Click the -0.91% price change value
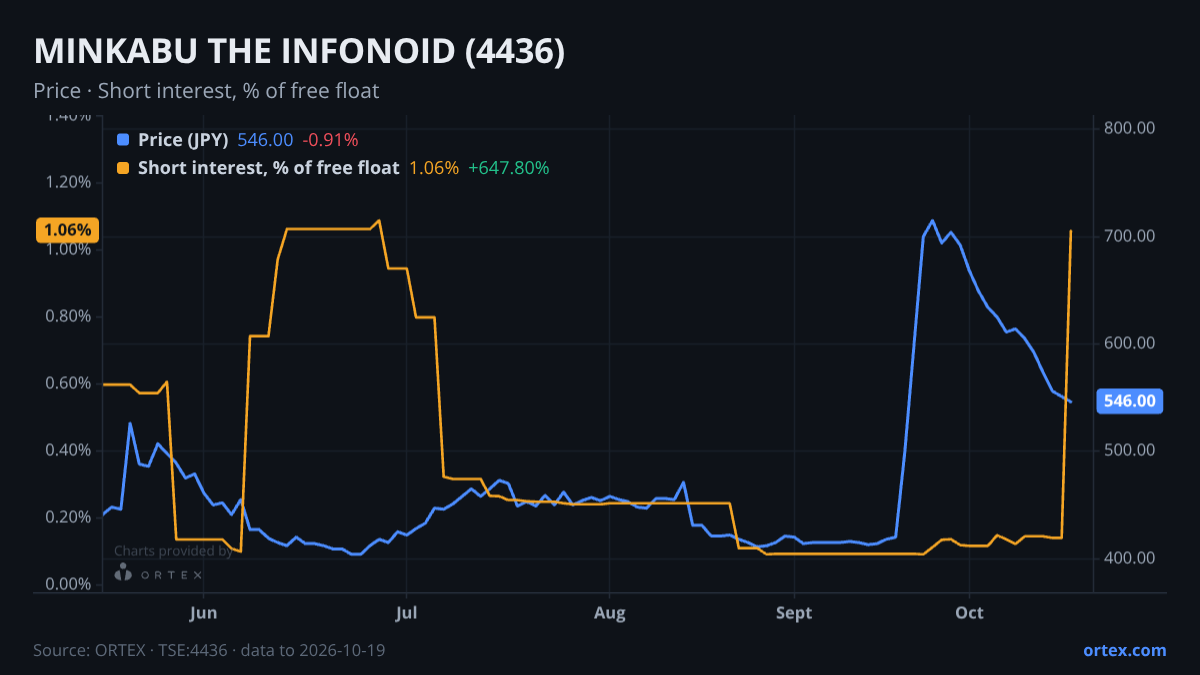 [x=330, y=140]
